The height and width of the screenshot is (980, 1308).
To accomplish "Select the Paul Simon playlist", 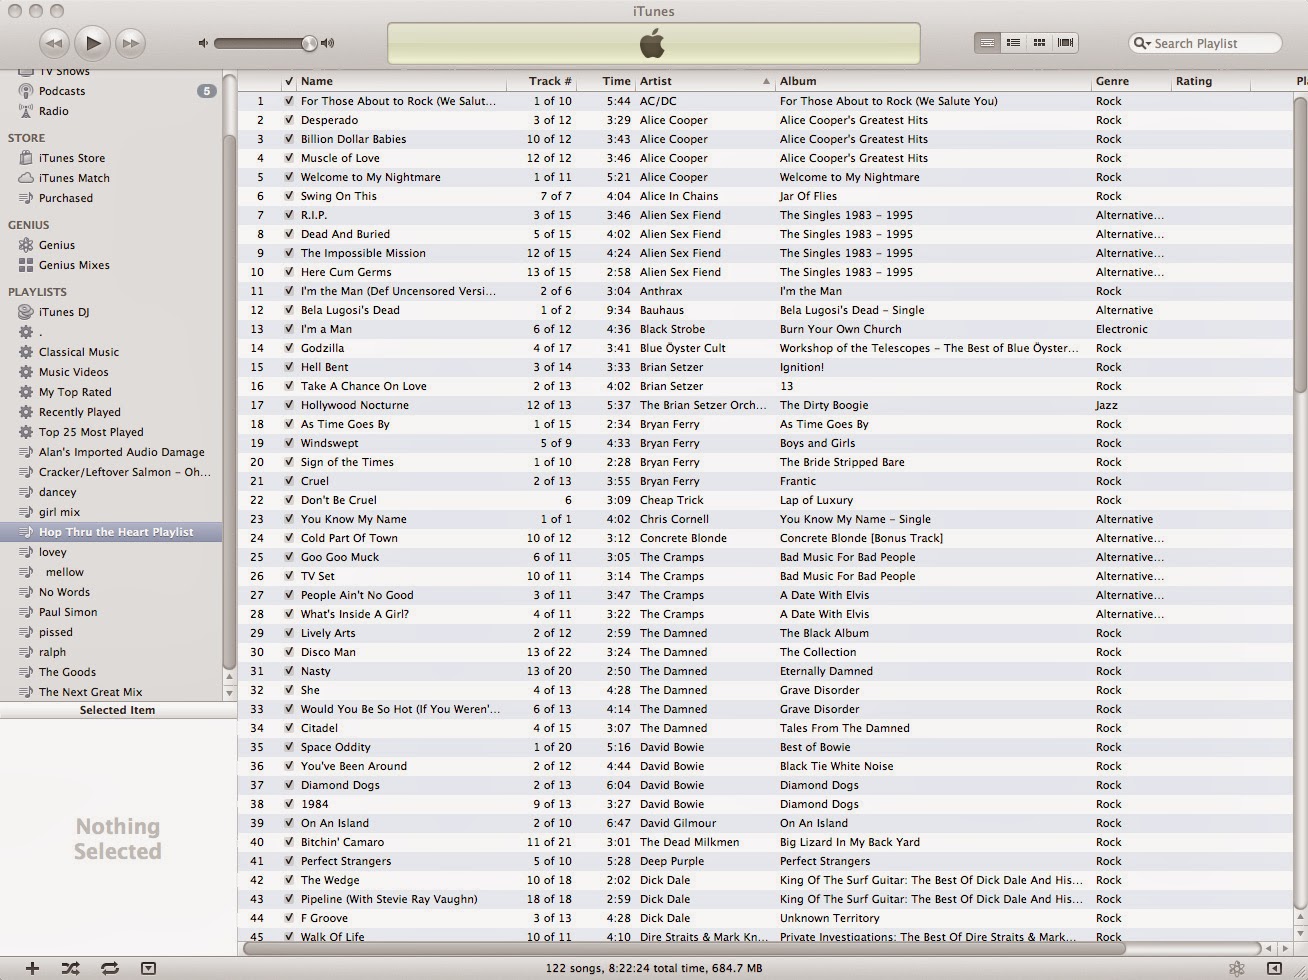I will pos(68,612).
